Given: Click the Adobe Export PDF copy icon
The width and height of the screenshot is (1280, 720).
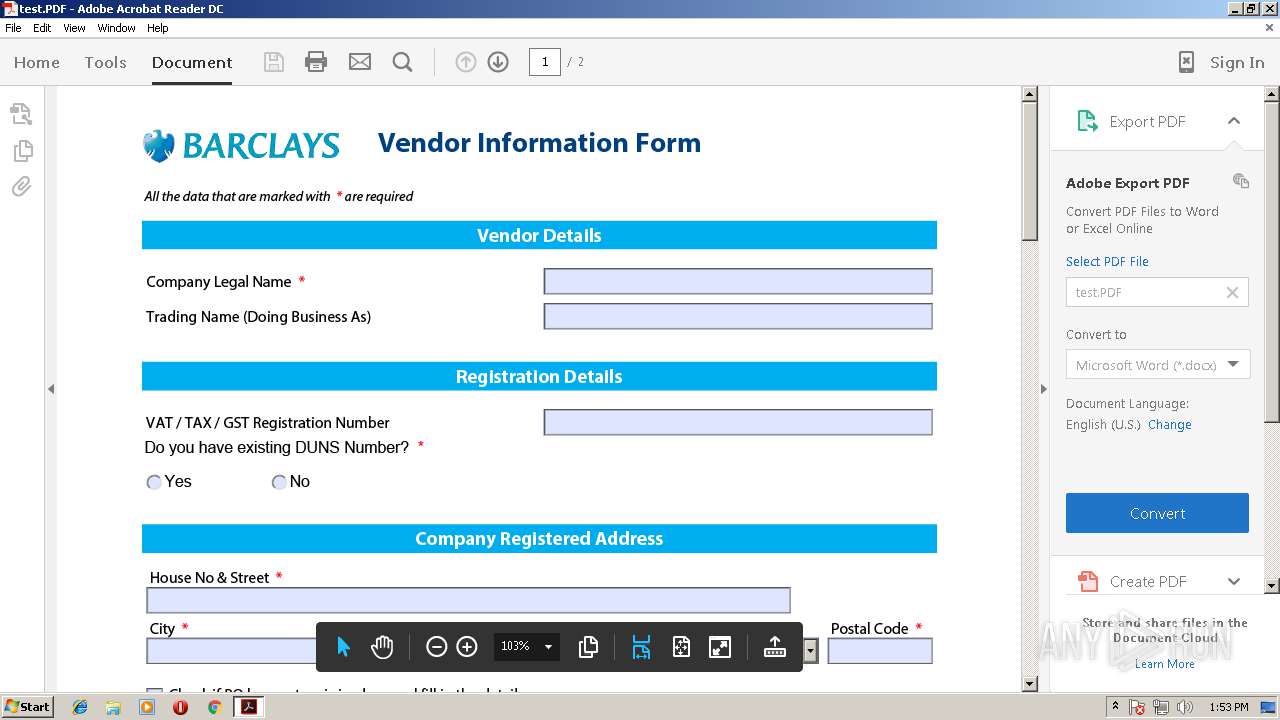Looking at the screenshot, I should click(x=1241, y=181).
